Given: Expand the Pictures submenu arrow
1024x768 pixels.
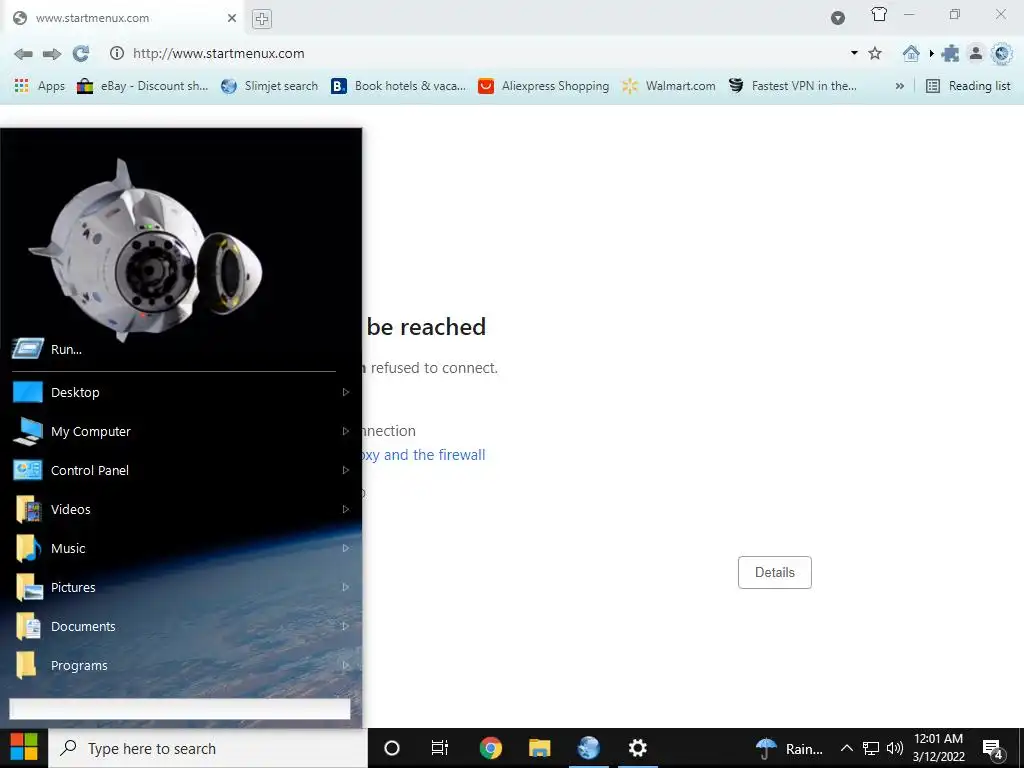Looking at the screenshot, I should pyautogui.click(x=345, y=587).
